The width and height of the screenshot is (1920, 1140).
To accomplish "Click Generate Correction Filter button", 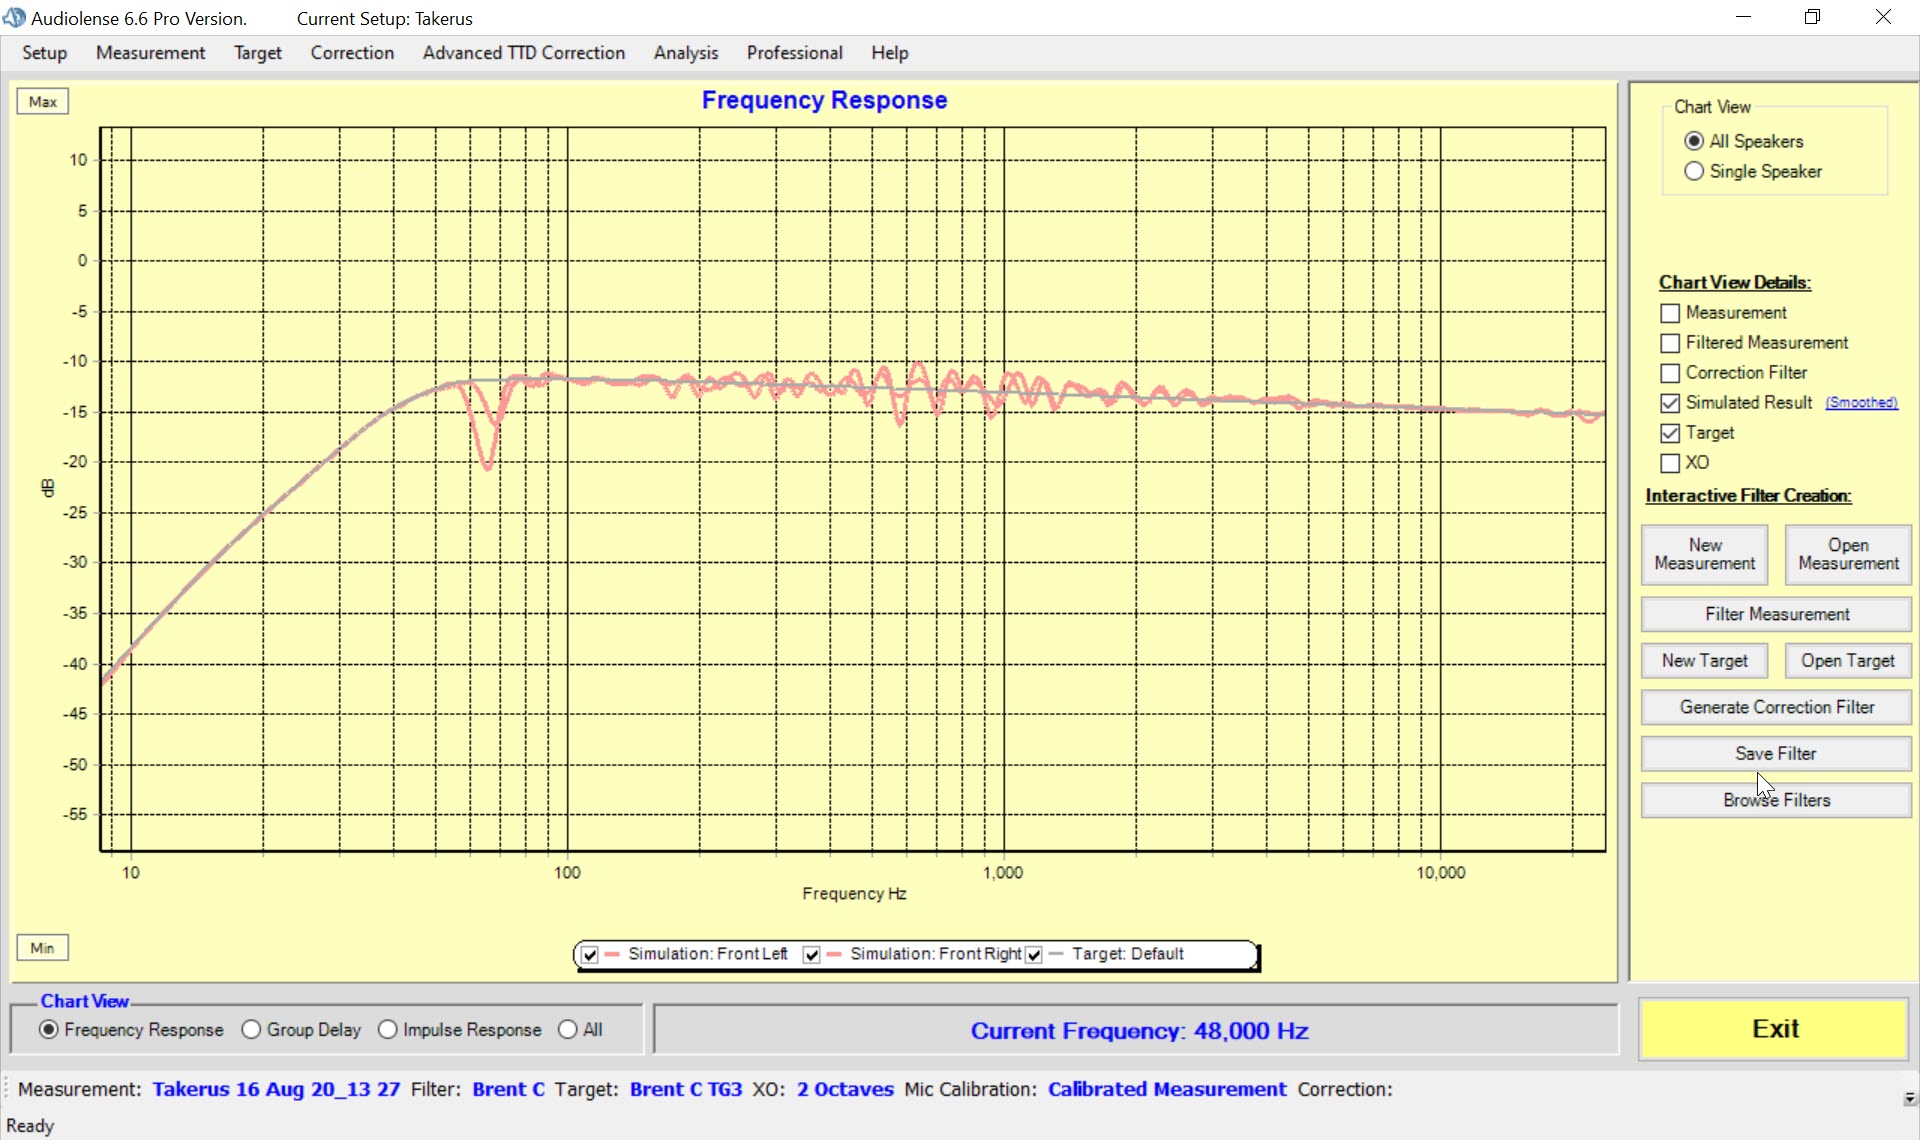I will pyautogui.click(x=1776, y=707).
